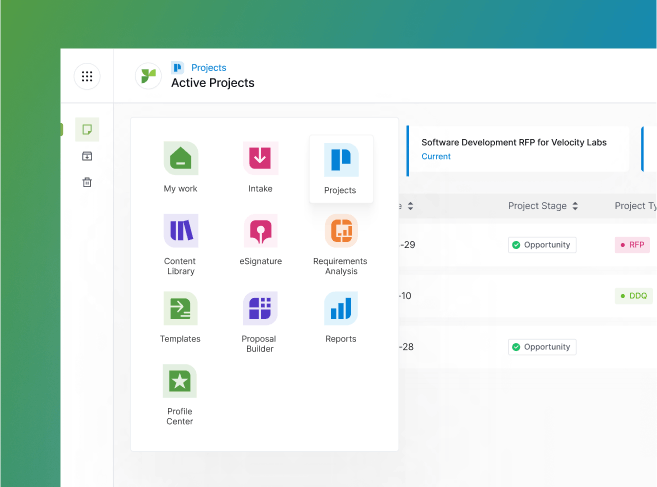Image resolution: width=657 pixels, height=487 pixels.
Task: Launch the Proposal Builder app
Action: [260, 322]
